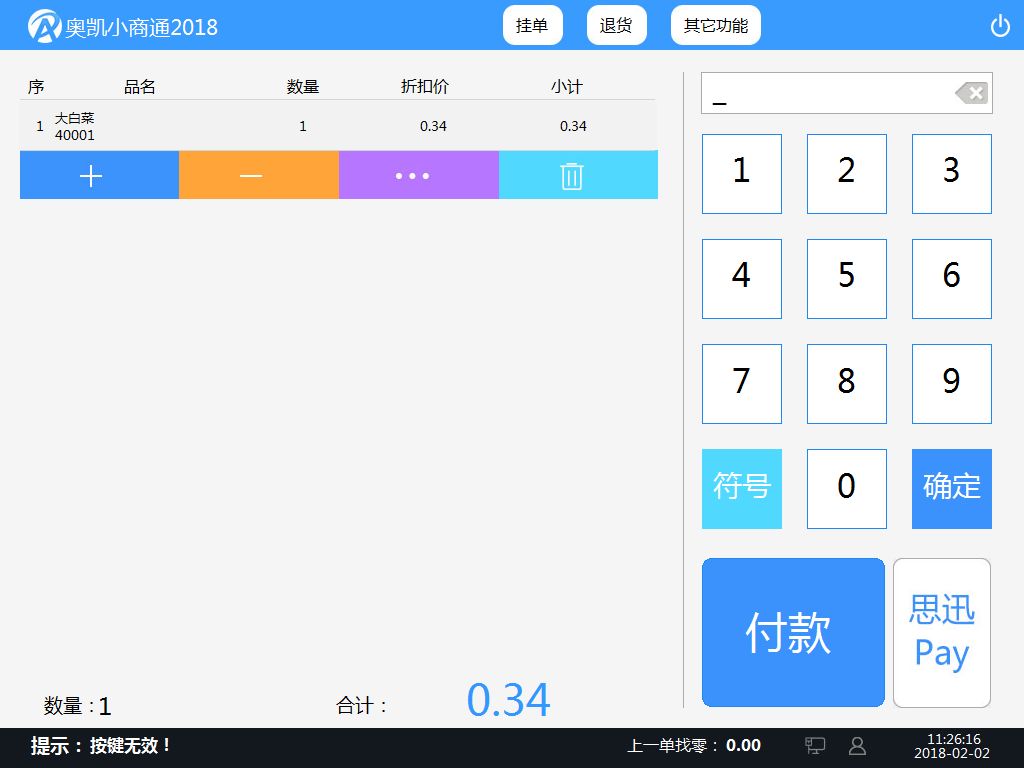Open the 其它功能 (other functions) menu
This screenshot has width=1024, height=768.
[x=715, y=25]
